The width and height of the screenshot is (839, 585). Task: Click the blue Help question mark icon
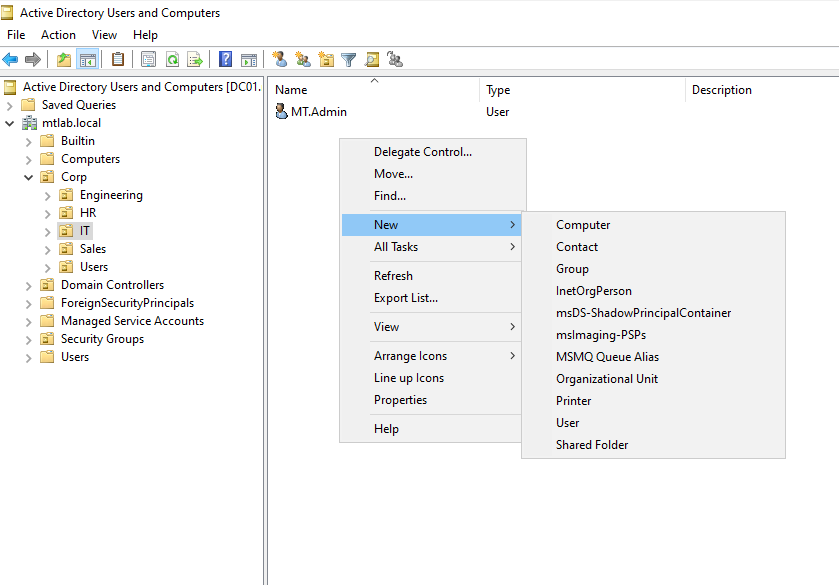pyautogui.click(x=225, y=59)
